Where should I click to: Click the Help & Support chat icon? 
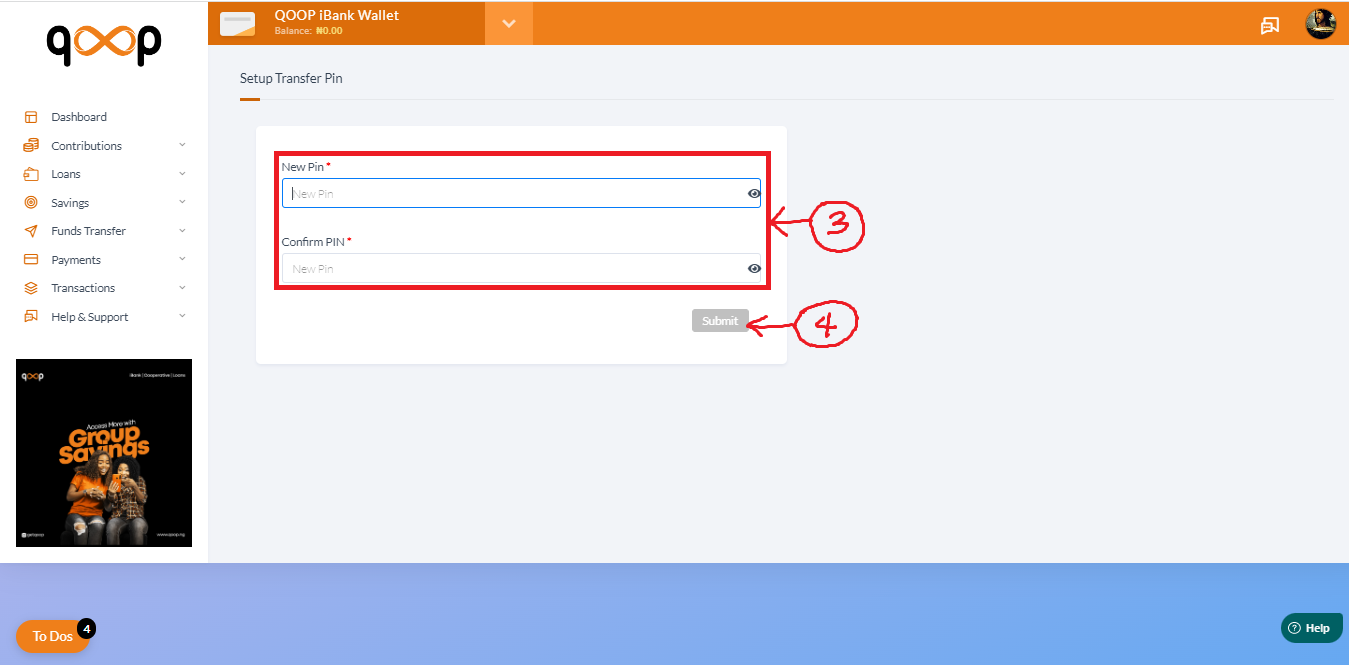point(31,317)
